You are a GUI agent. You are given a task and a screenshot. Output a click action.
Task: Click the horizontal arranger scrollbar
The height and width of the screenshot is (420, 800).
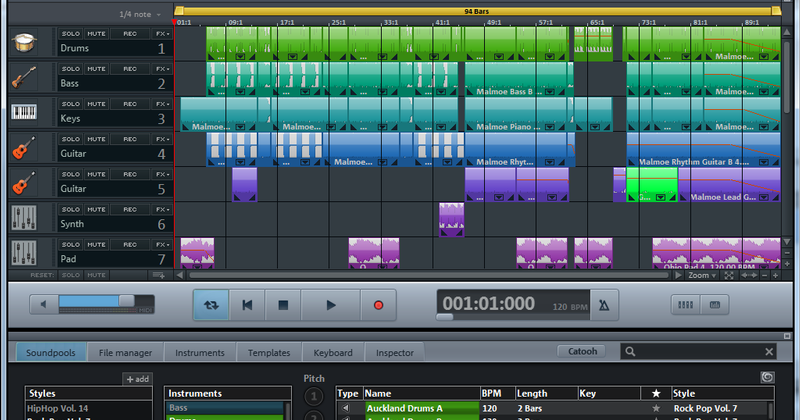[429, 276]
